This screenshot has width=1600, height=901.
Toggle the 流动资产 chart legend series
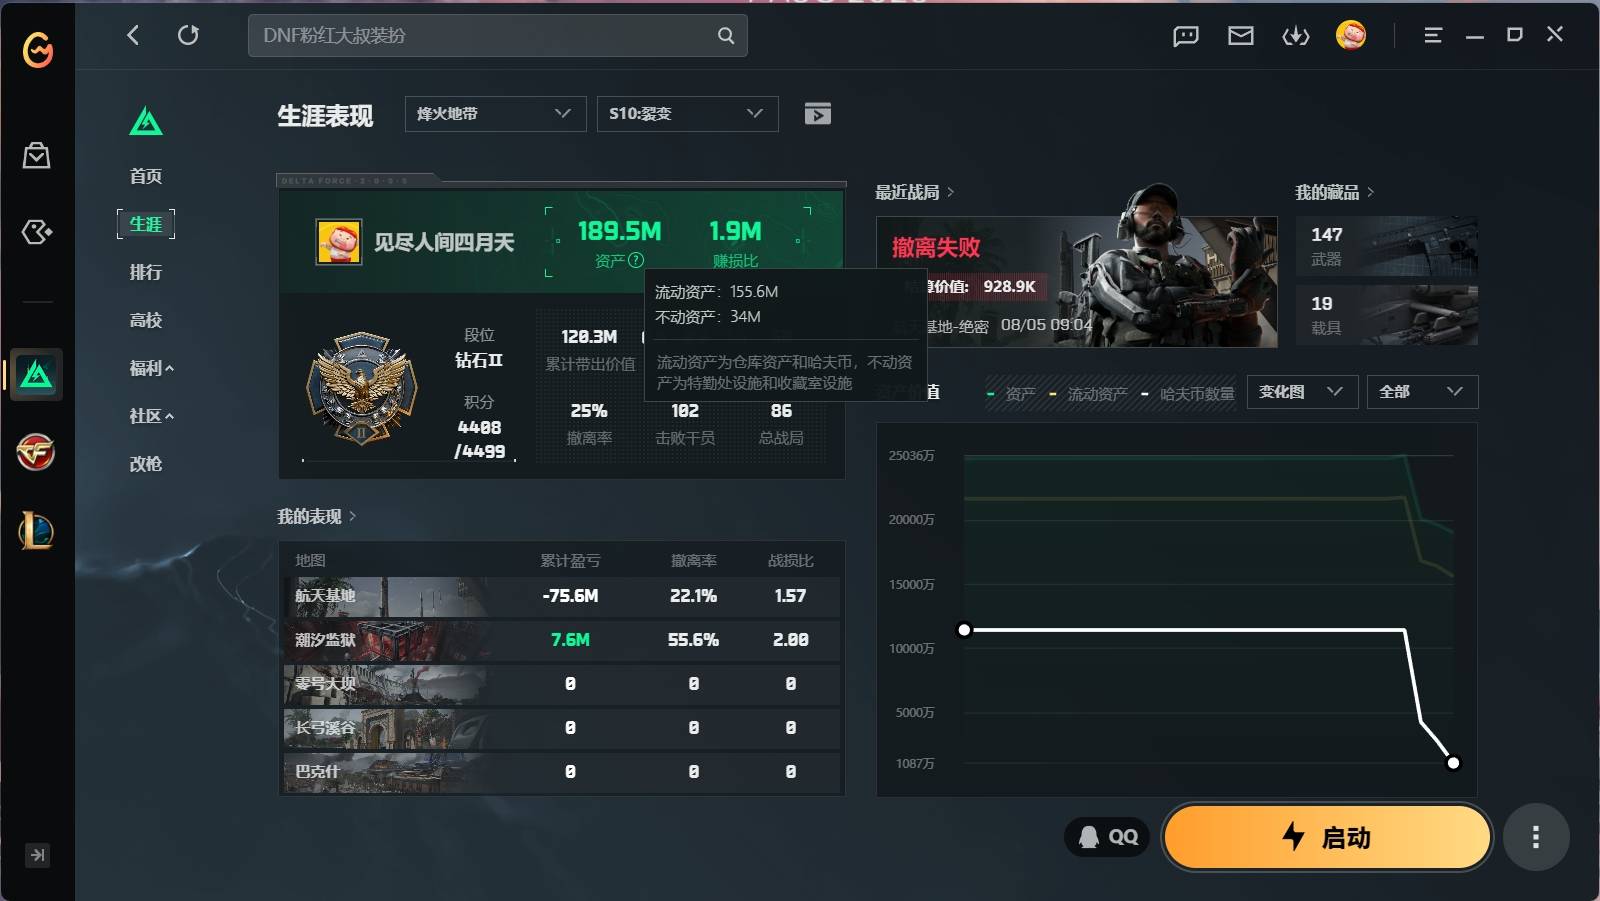pos(1089,394)
